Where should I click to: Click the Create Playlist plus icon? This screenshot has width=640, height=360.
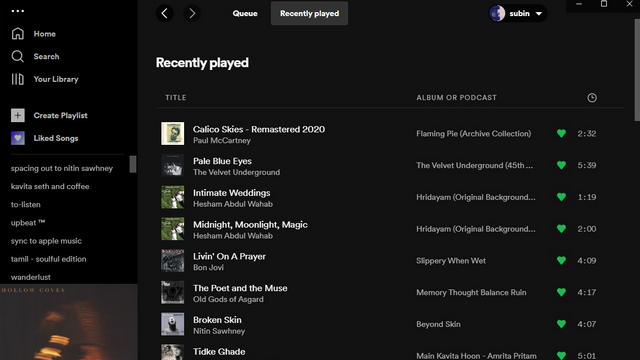(x=18, y=116)
